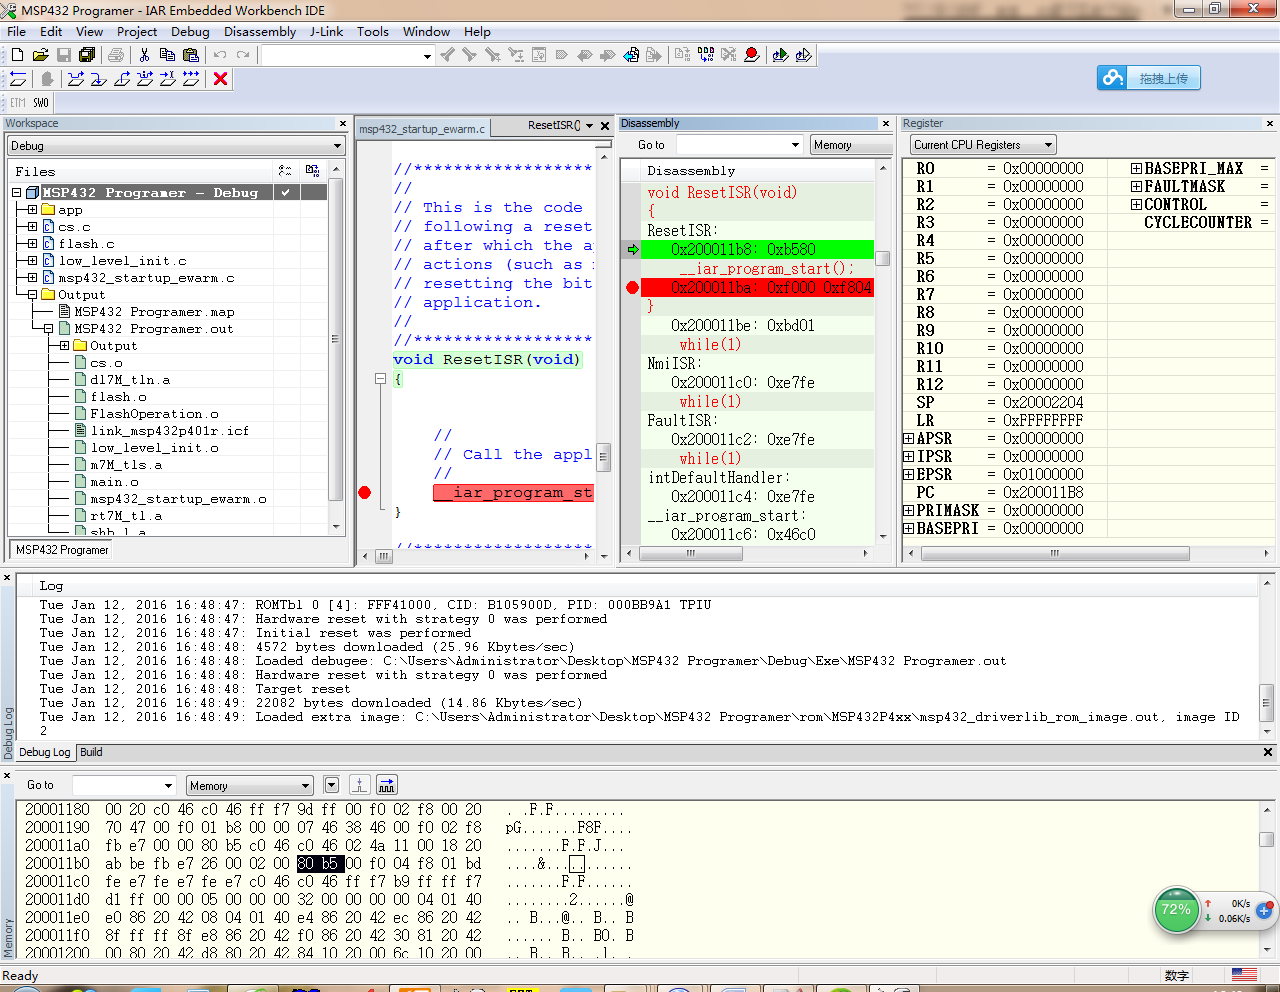Screen dimensions: 1280x992
Task: Open the J-Link menu
Action: 326,32
